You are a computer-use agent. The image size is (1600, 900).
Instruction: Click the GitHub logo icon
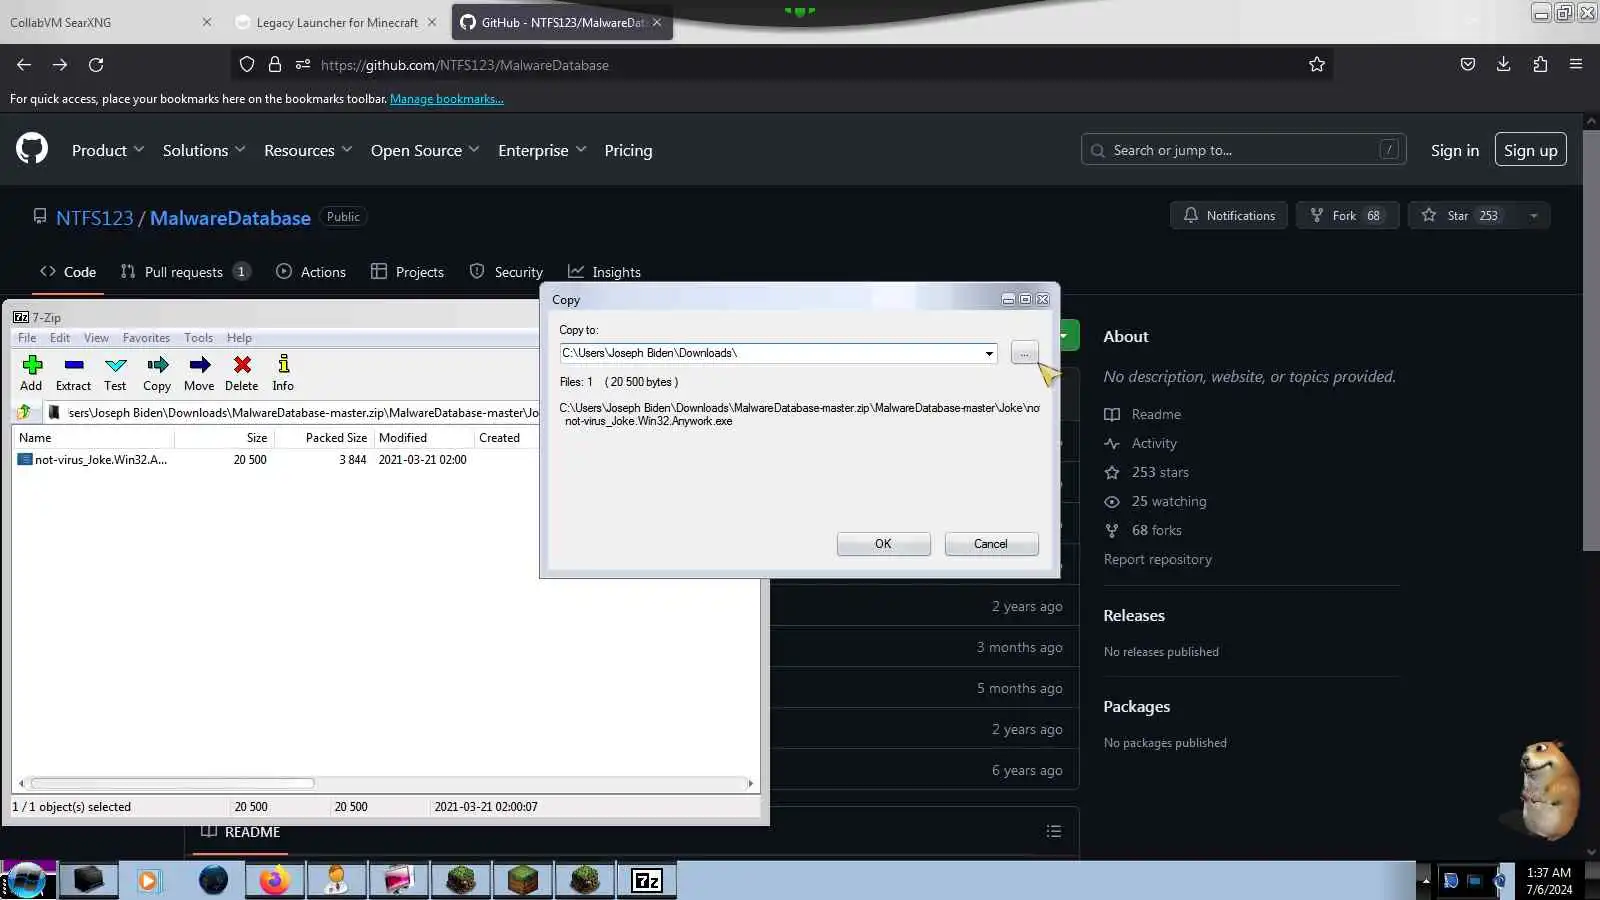32,149
